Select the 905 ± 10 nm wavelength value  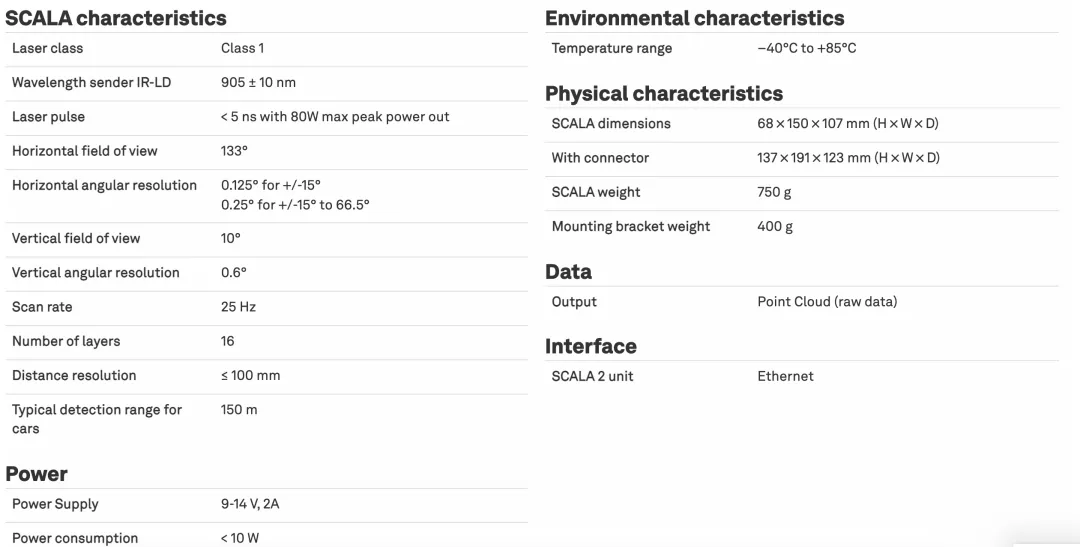pyautogui.click(x=258, y=82)
